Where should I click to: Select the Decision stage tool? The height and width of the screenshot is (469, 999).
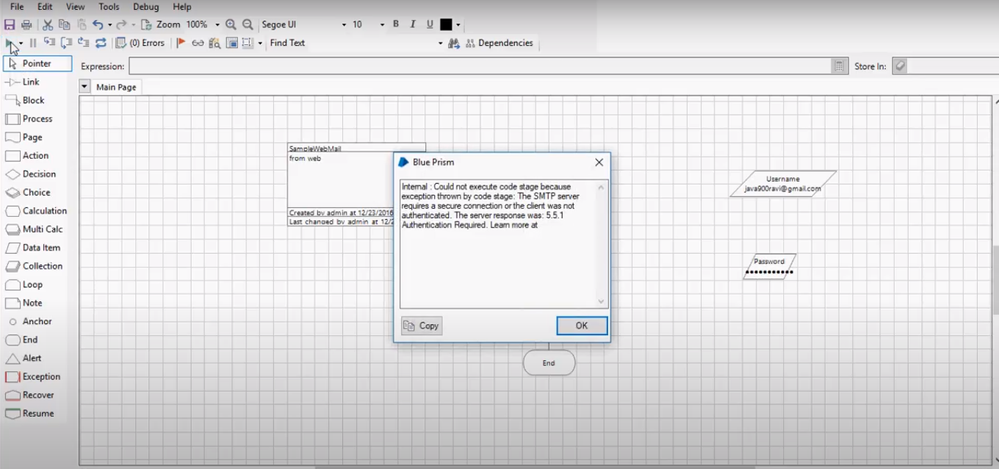[38, 174]
